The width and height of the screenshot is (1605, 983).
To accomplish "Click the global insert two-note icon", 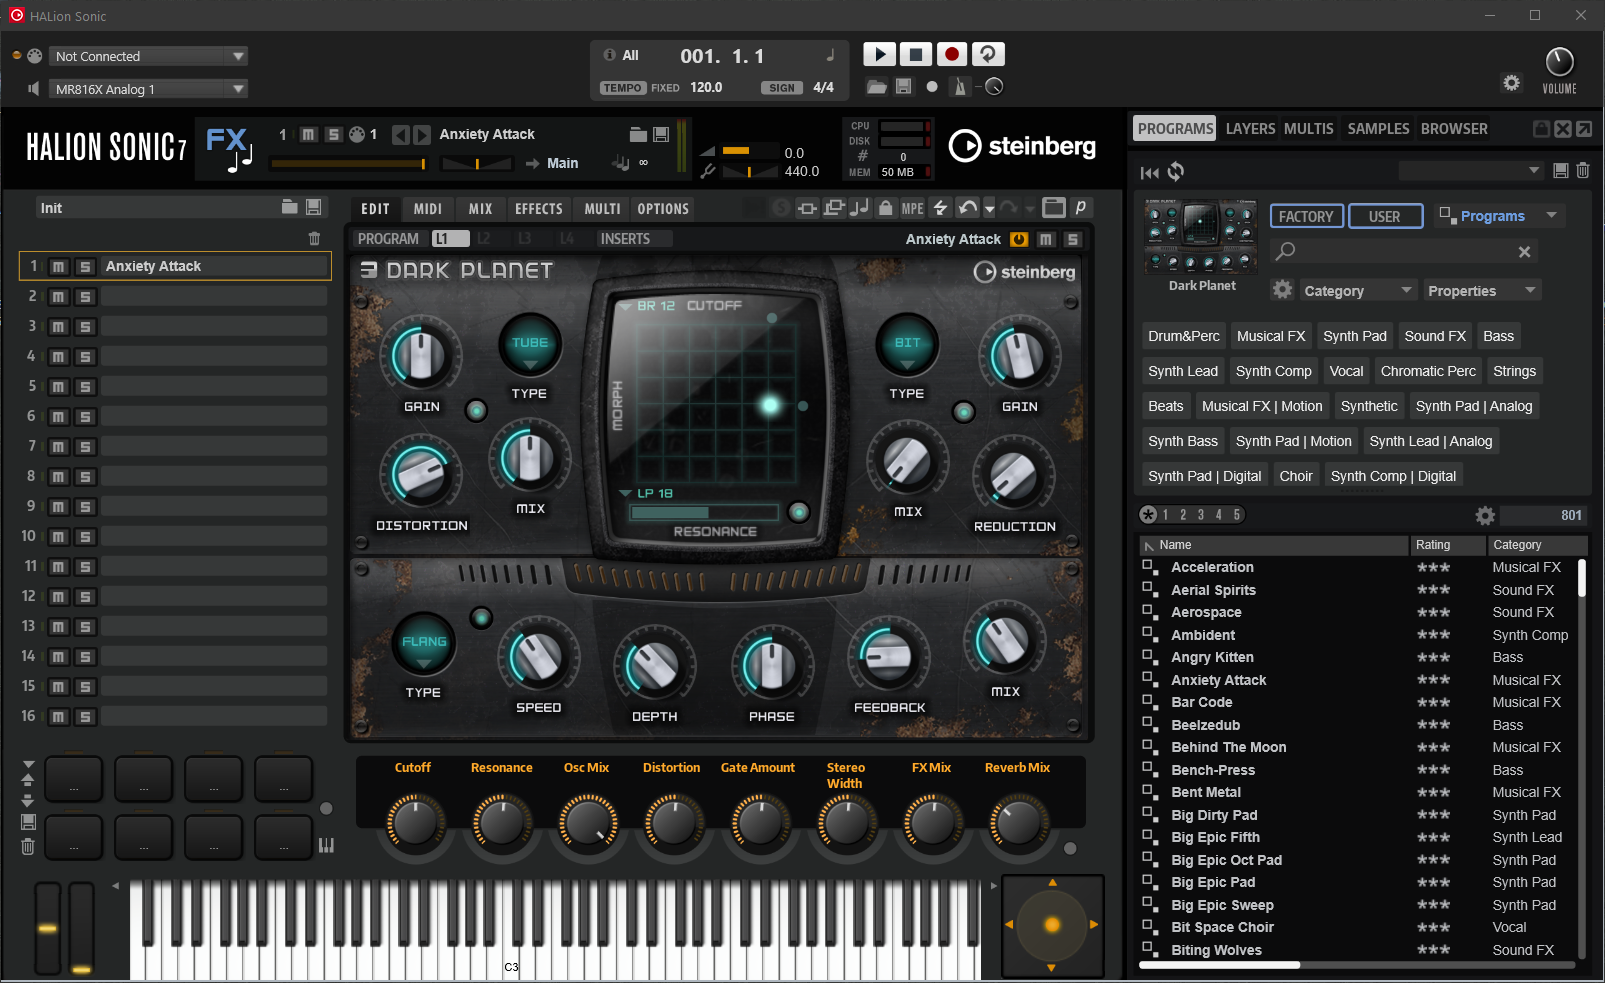I will pyautogui.click(x=859, y=208).
